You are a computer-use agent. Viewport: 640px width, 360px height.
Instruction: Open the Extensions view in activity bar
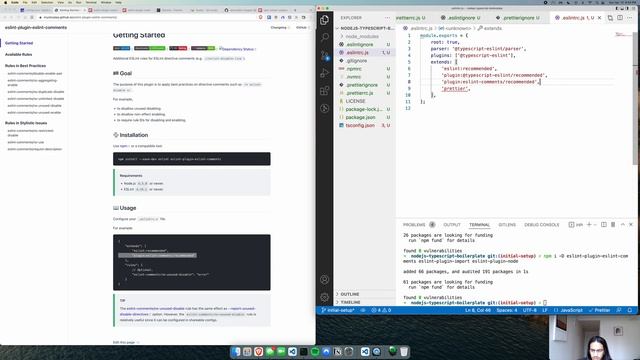[x=324, y=91]
